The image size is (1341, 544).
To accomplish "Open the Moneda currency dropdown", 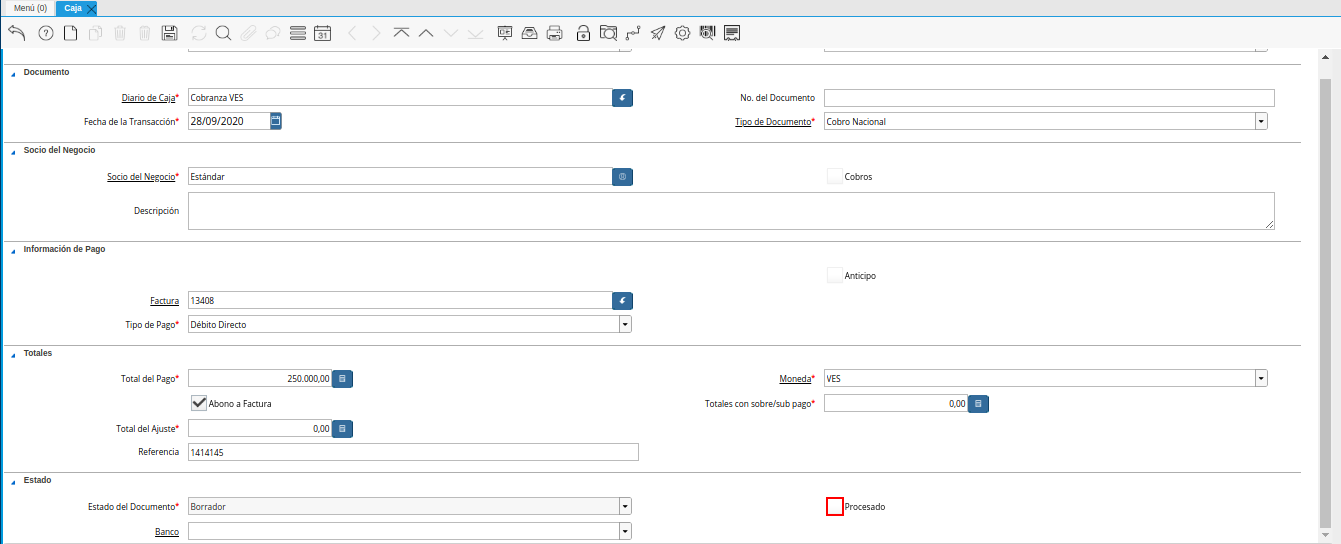I will click(x=1261, y=379).
